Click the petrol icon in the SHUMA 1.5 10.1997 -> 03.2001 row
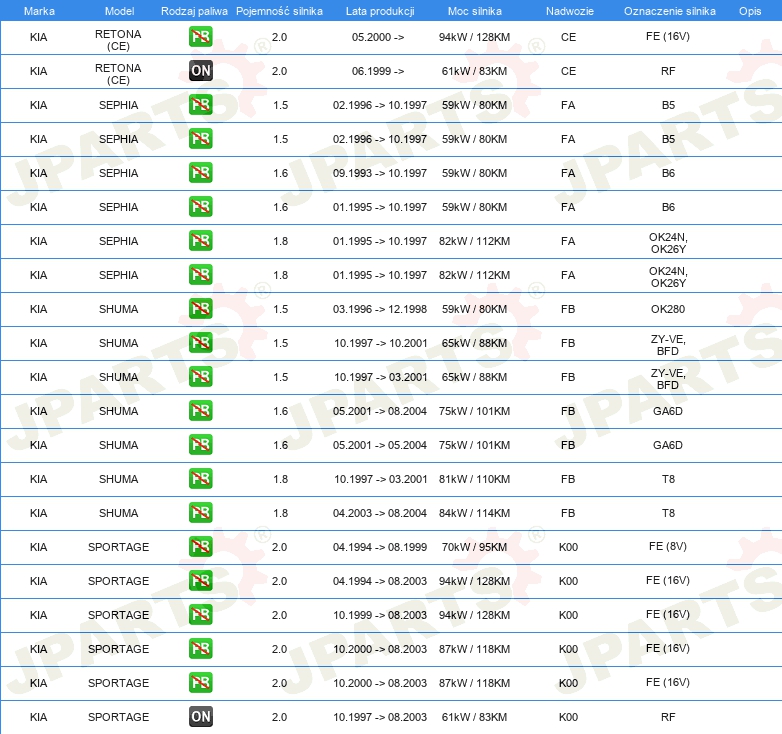This screenshot has height=734, width=782. point(200,376)
